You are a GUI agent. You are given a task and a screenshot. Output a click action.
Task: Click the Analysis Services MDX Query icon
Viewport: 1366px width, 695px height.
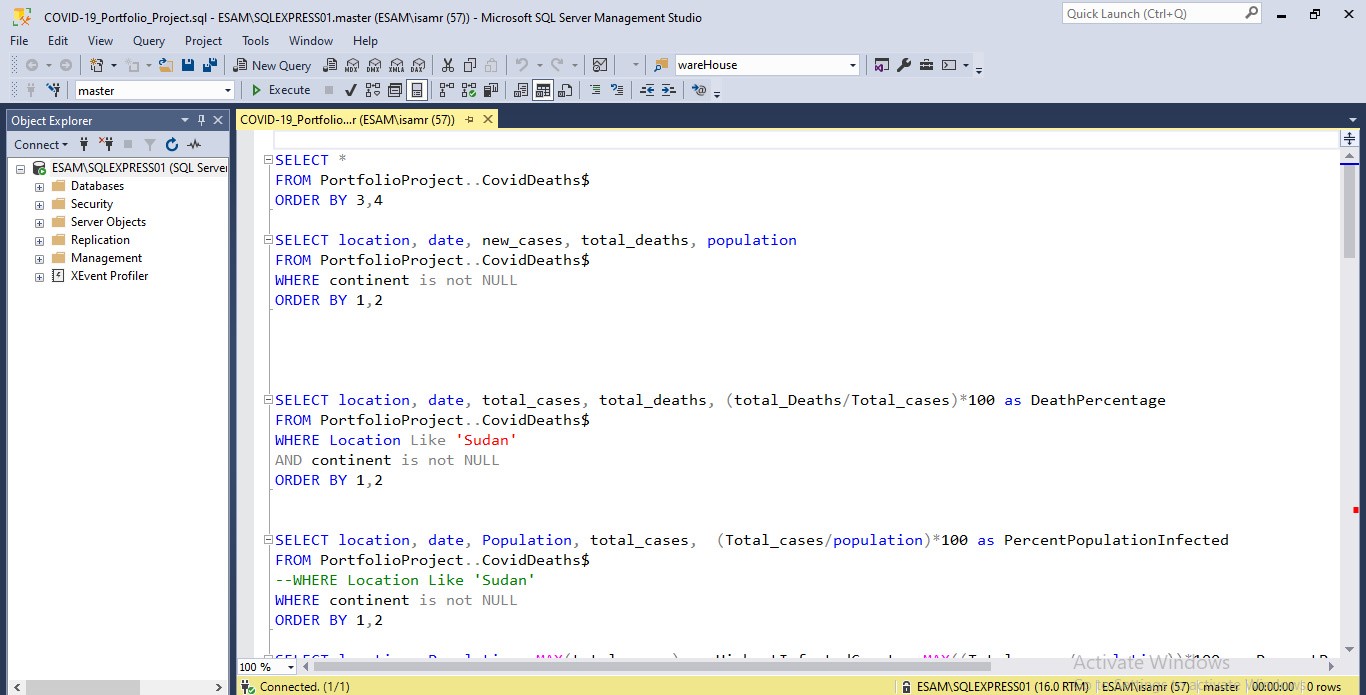tap(352, 65)
